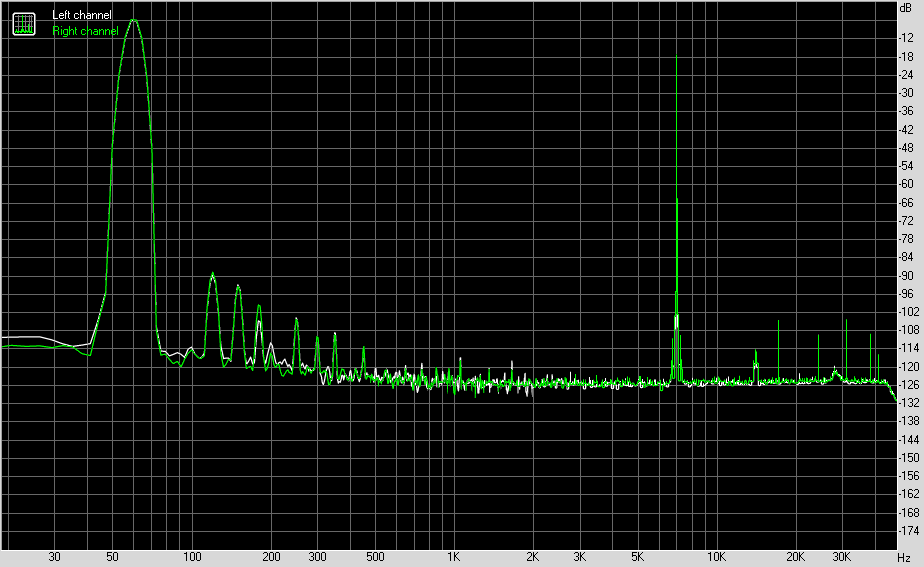Click the -18 dB axis label
Viewport: 924px width, 567px height.
(x=906, y=57)
